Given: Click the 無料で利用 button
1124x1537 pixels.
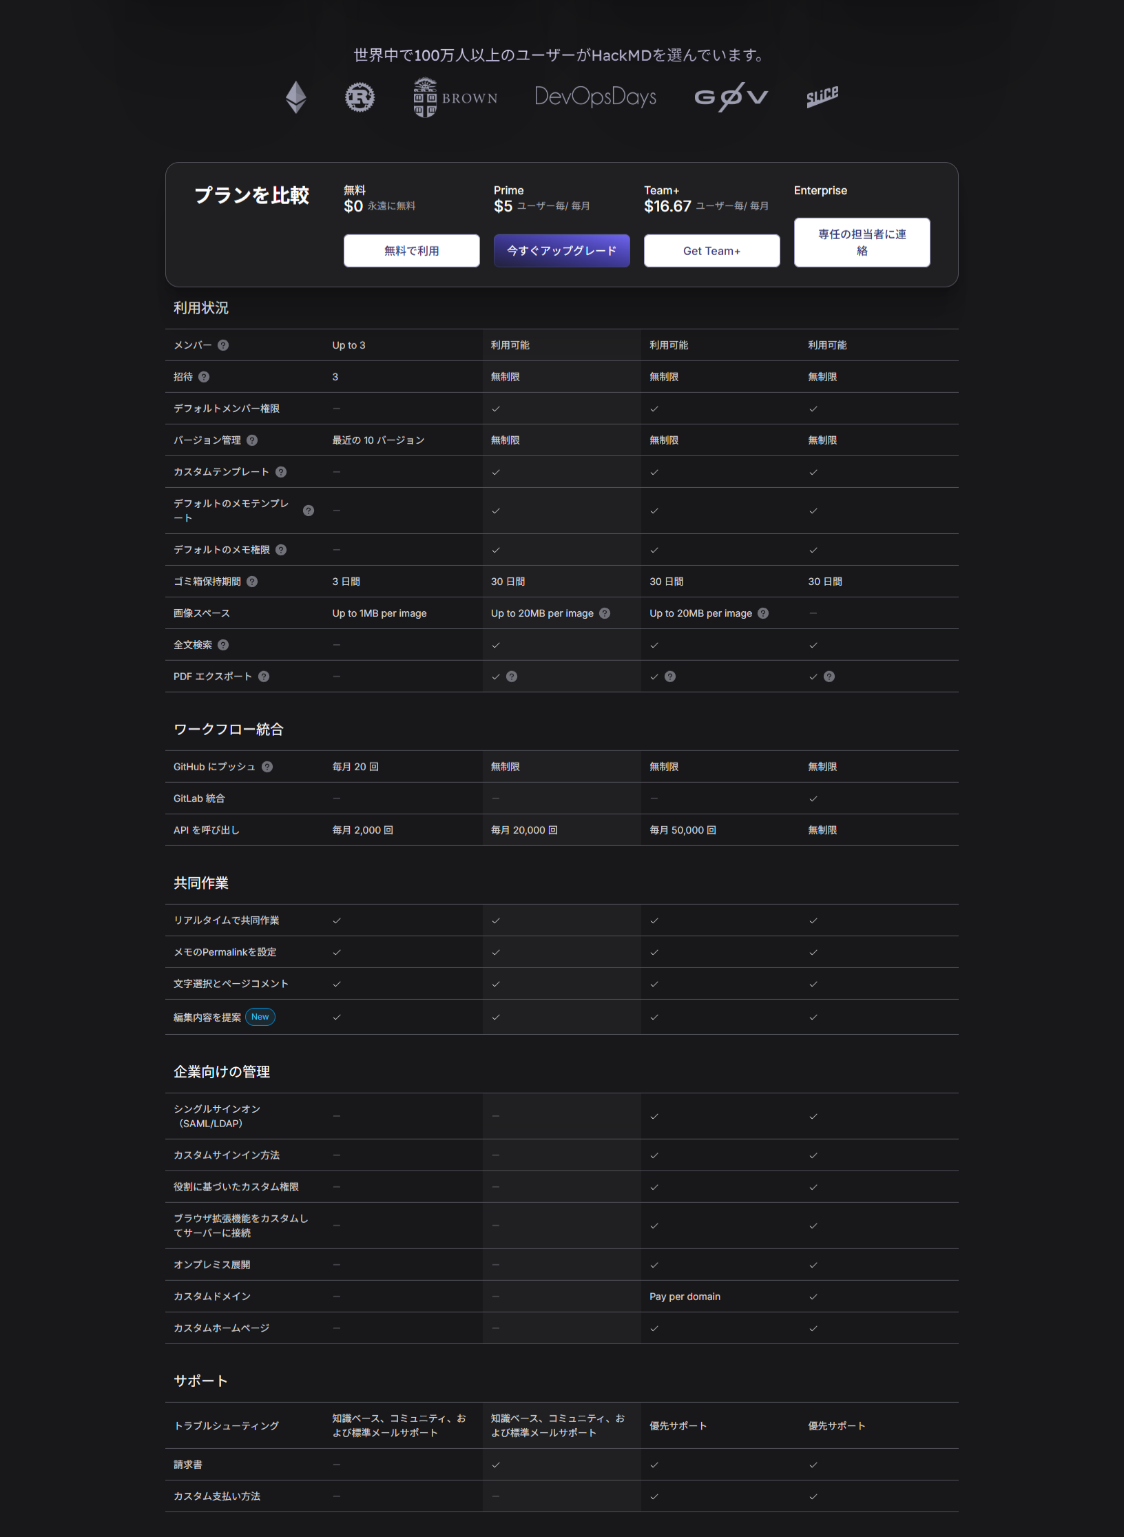Looking at the screenshot, I should pos(411,251).
